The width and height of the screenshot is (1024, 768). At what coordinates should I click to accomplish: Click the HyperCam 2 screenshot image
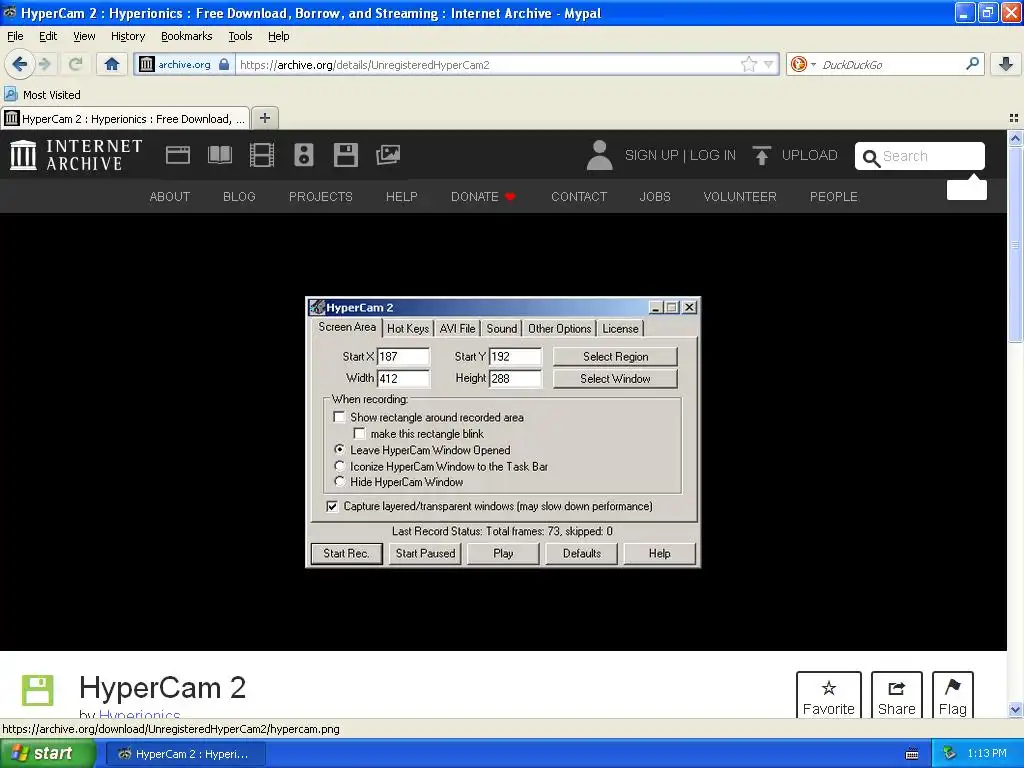click(503, 432)
